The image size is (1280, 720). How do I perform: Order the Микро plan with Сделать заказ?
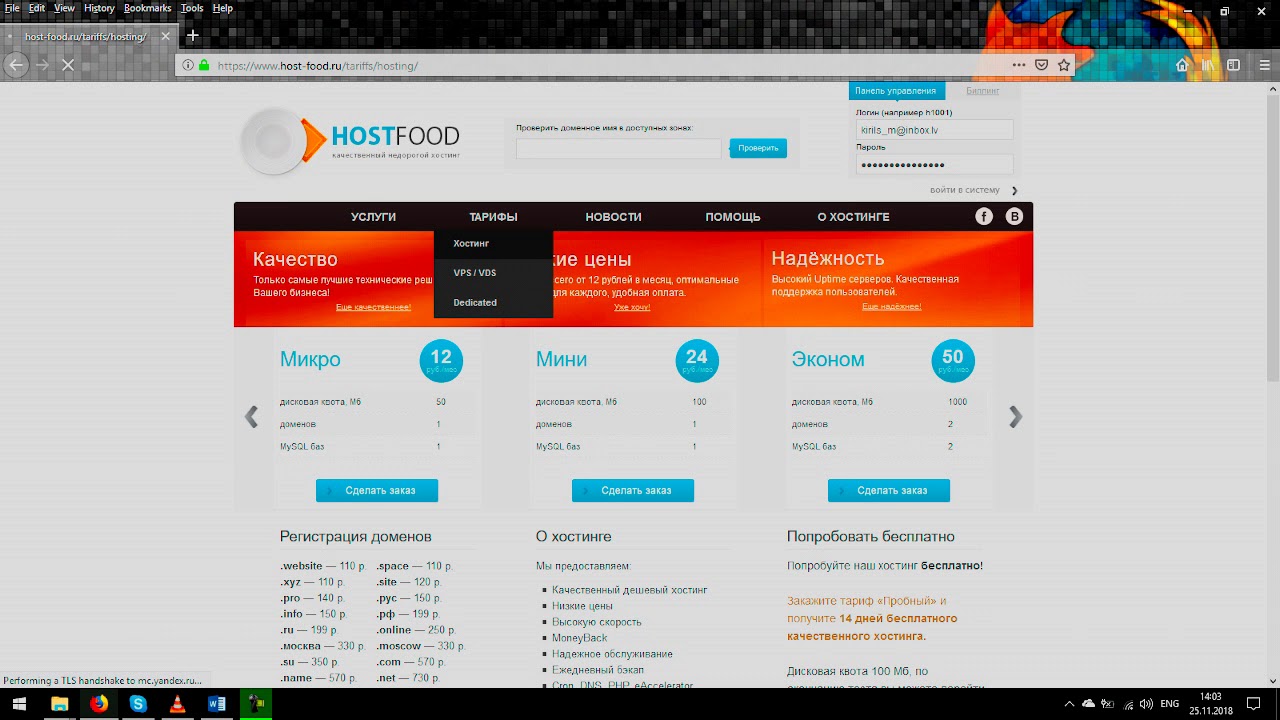[x=377, y=490]
